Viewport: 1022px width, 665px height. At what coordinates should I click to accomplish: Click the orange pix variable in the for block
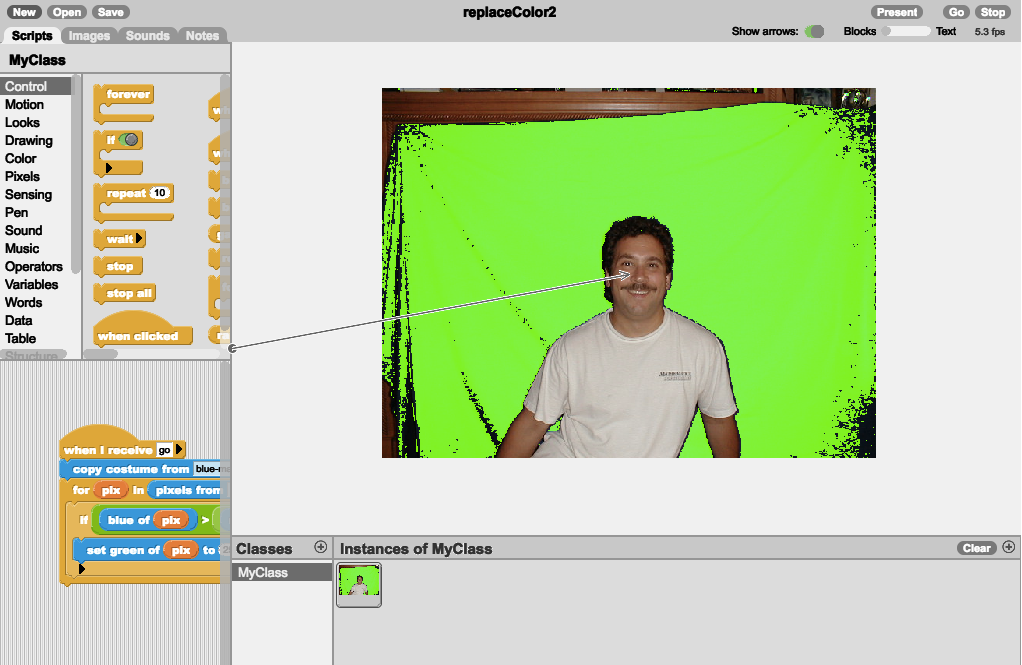coord(111,490)
